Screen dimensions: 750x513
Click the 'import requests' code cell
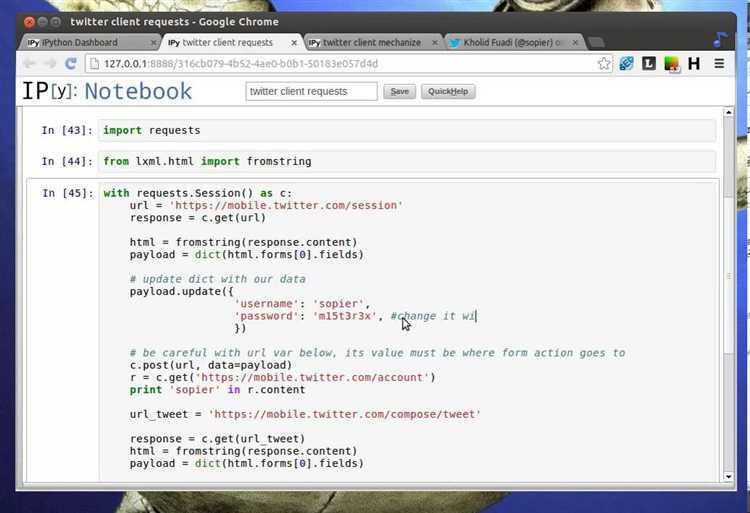(x=407, y=130)
